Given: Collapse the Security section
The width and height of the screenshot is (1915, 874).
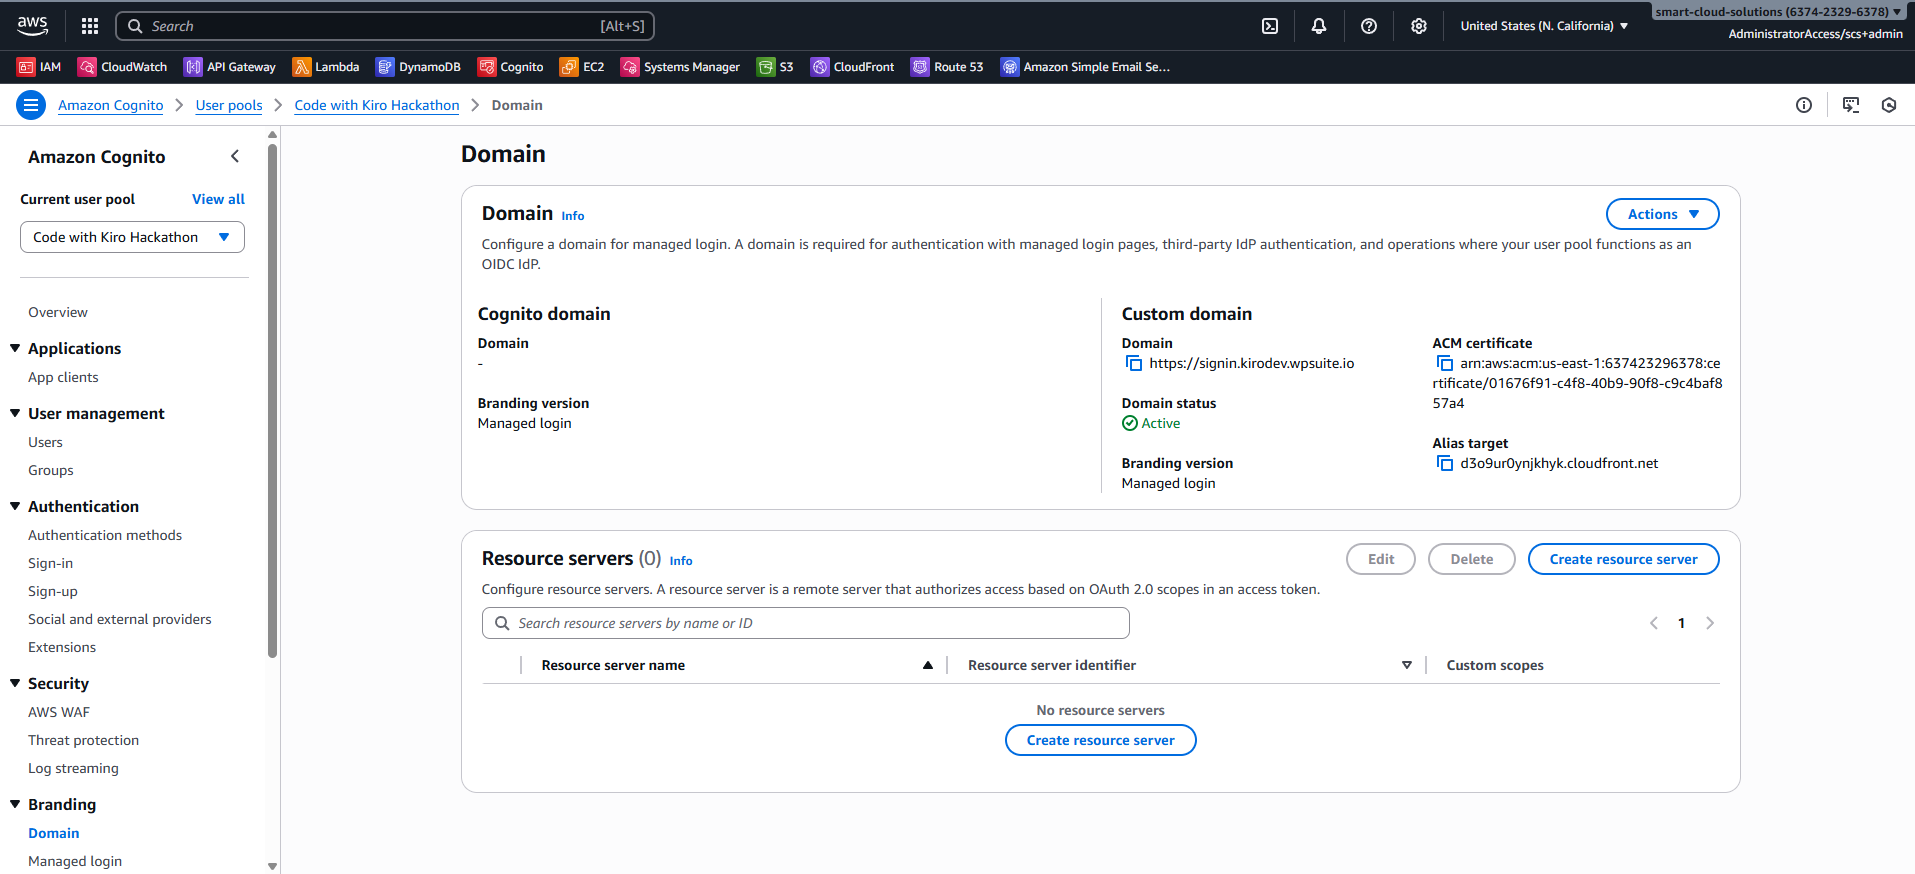Looking at the screenshot, I should point(15,683).
